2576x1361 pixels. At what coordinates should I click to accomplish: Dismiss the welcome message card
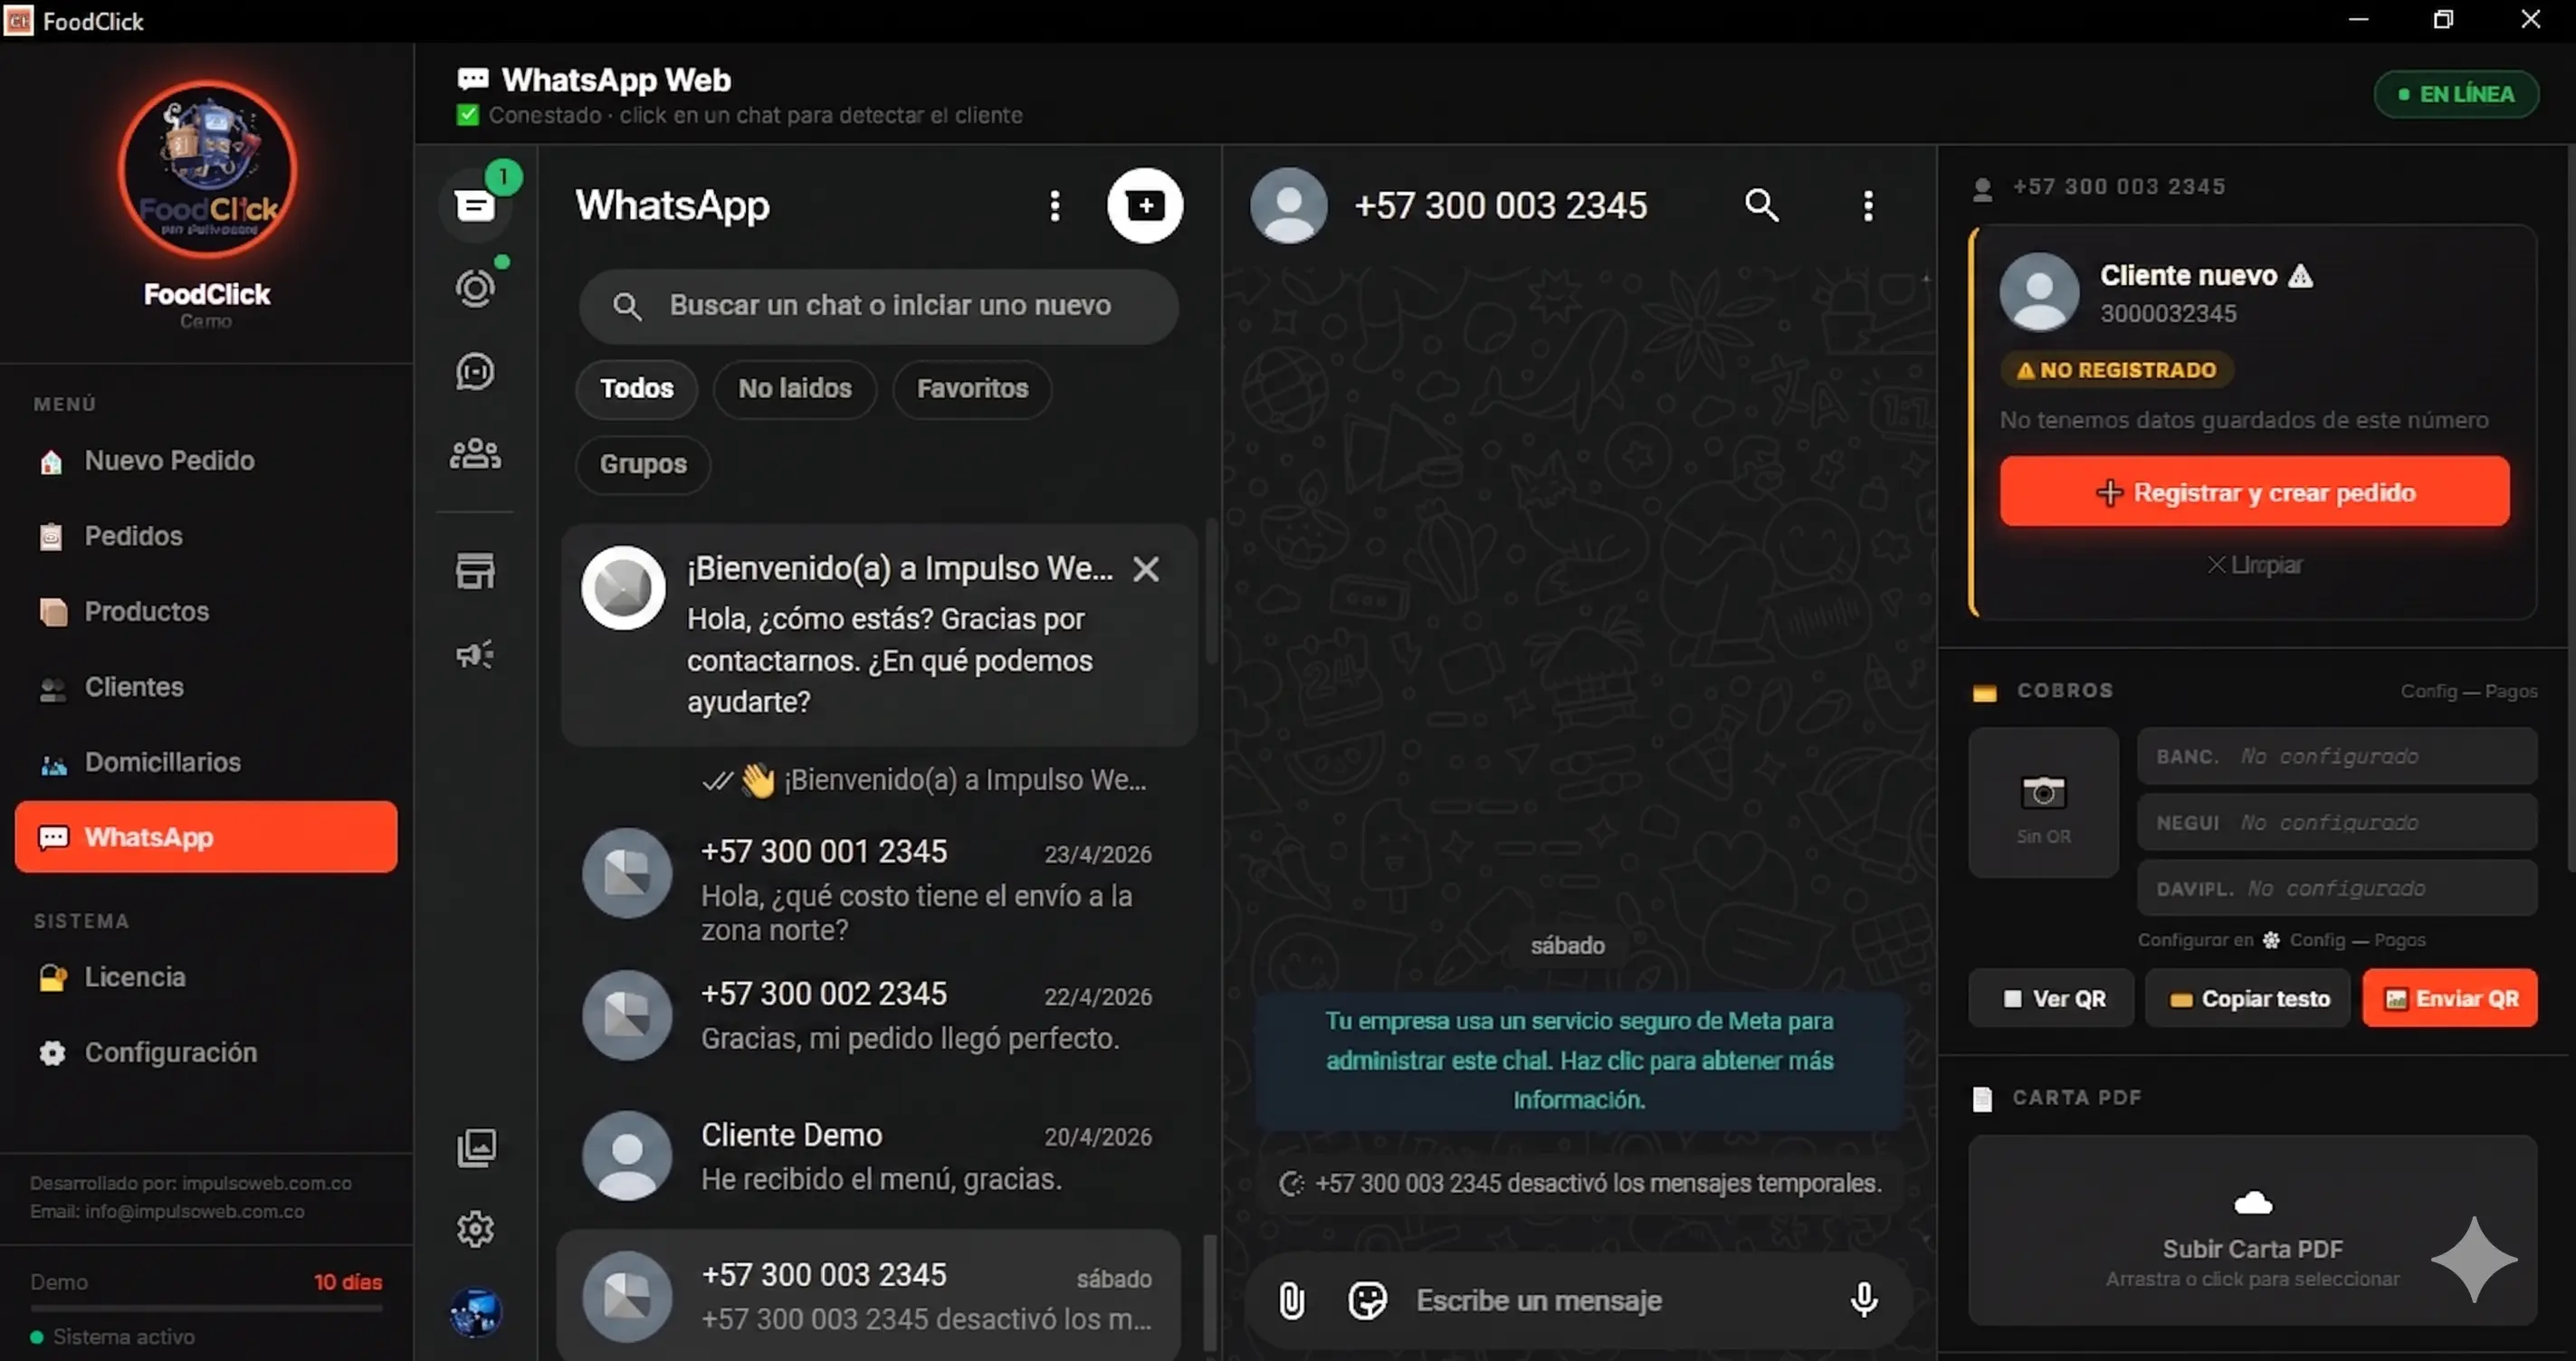click(x=1146, y=569)
